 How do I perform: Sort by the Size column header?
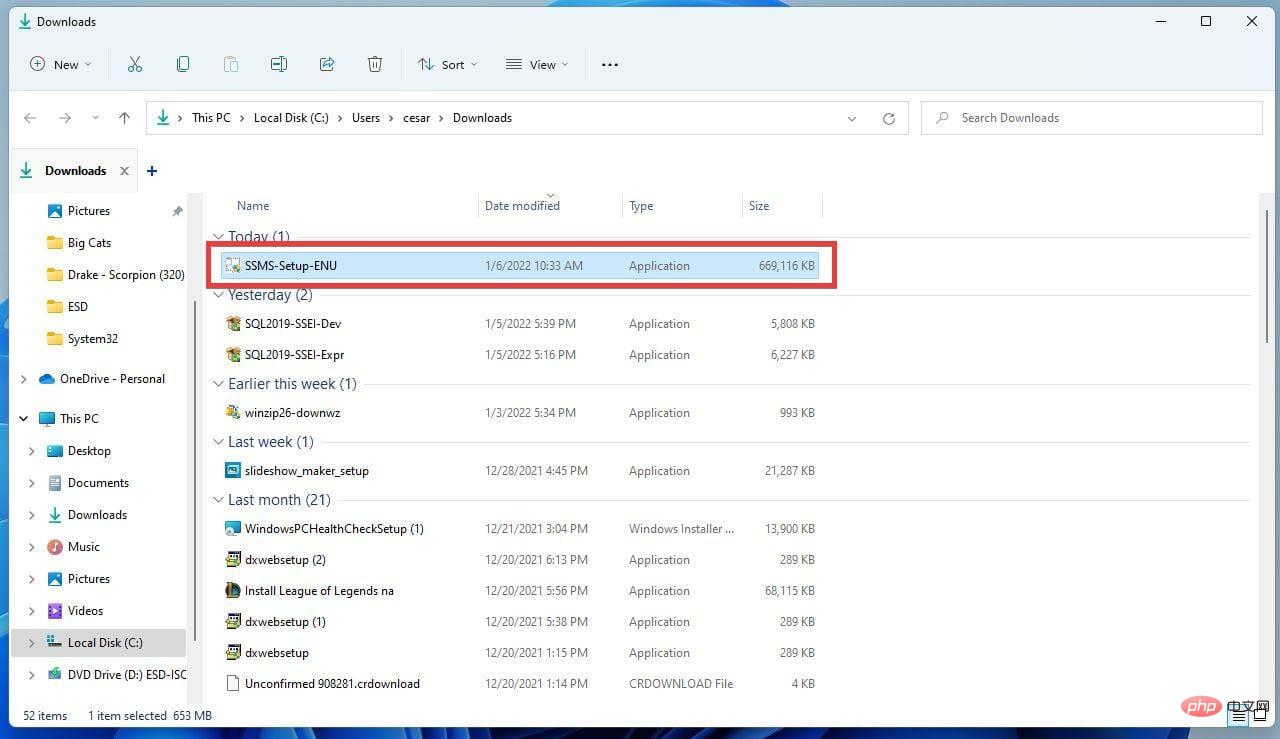coord(759,206)
